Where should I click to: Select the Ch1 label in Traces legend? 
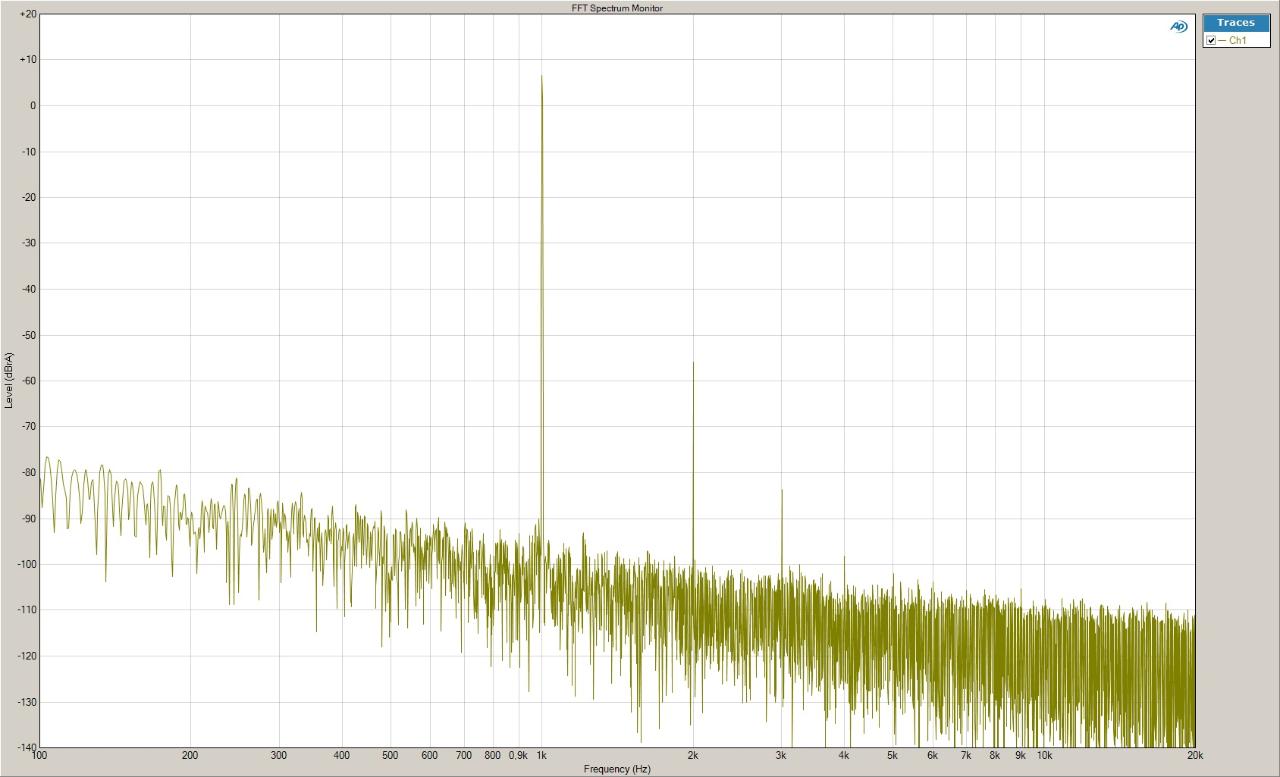coord(1237,41)
